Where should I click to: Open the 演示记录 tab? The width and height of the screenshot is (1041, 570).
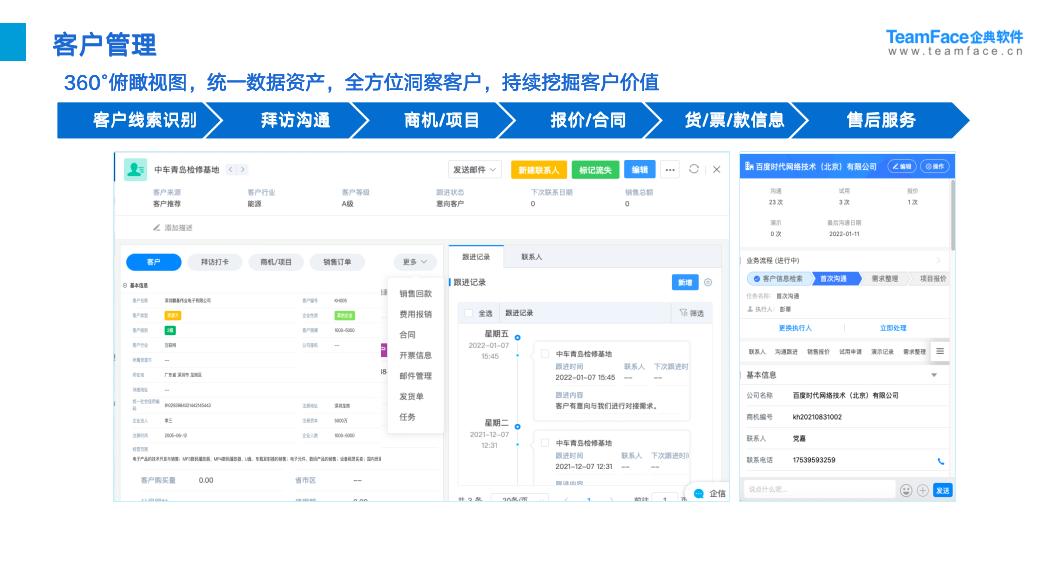(882, 352)
